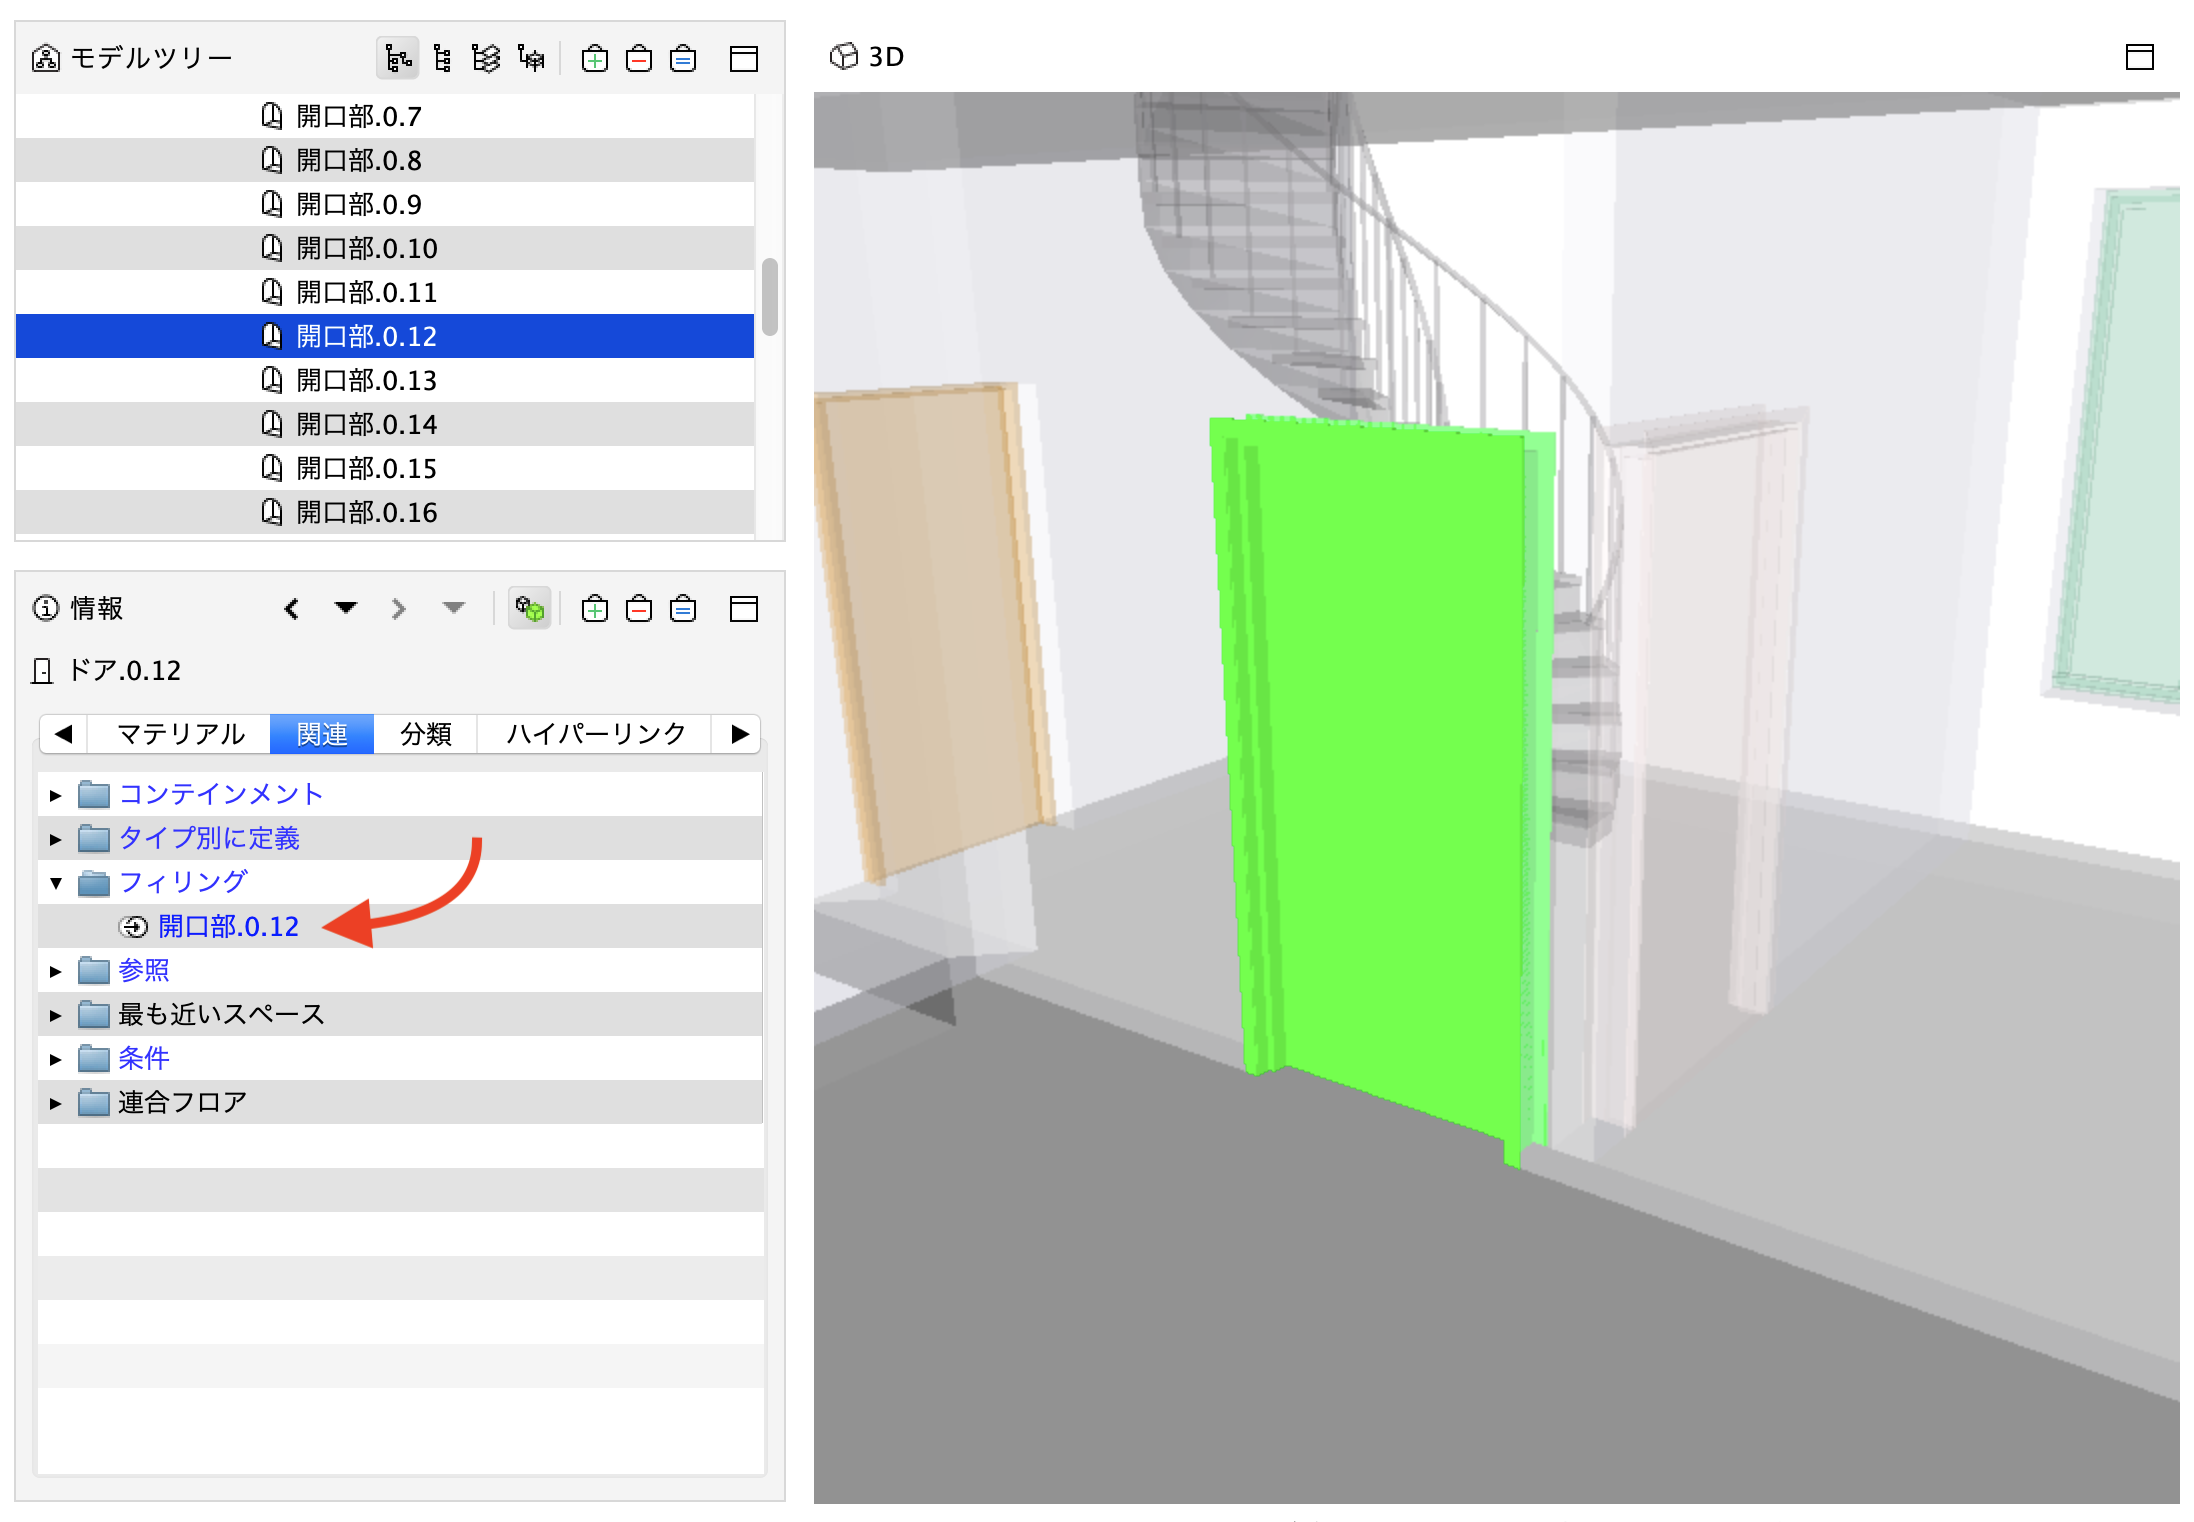Expand the 最も近いスペース folder
Screen dimensions: 2194x1522
pos(56,1016)
